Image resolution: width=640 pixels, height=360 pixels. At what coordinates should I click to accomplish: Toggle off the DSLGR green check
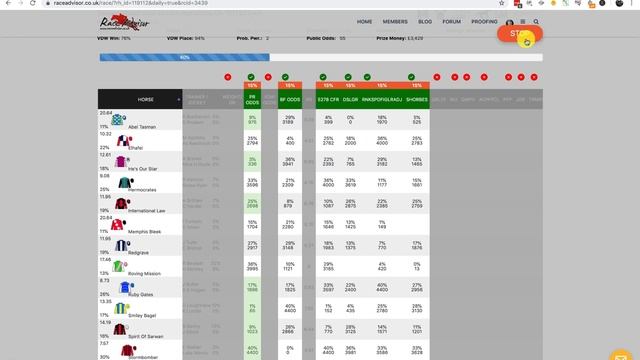point(348,77)
